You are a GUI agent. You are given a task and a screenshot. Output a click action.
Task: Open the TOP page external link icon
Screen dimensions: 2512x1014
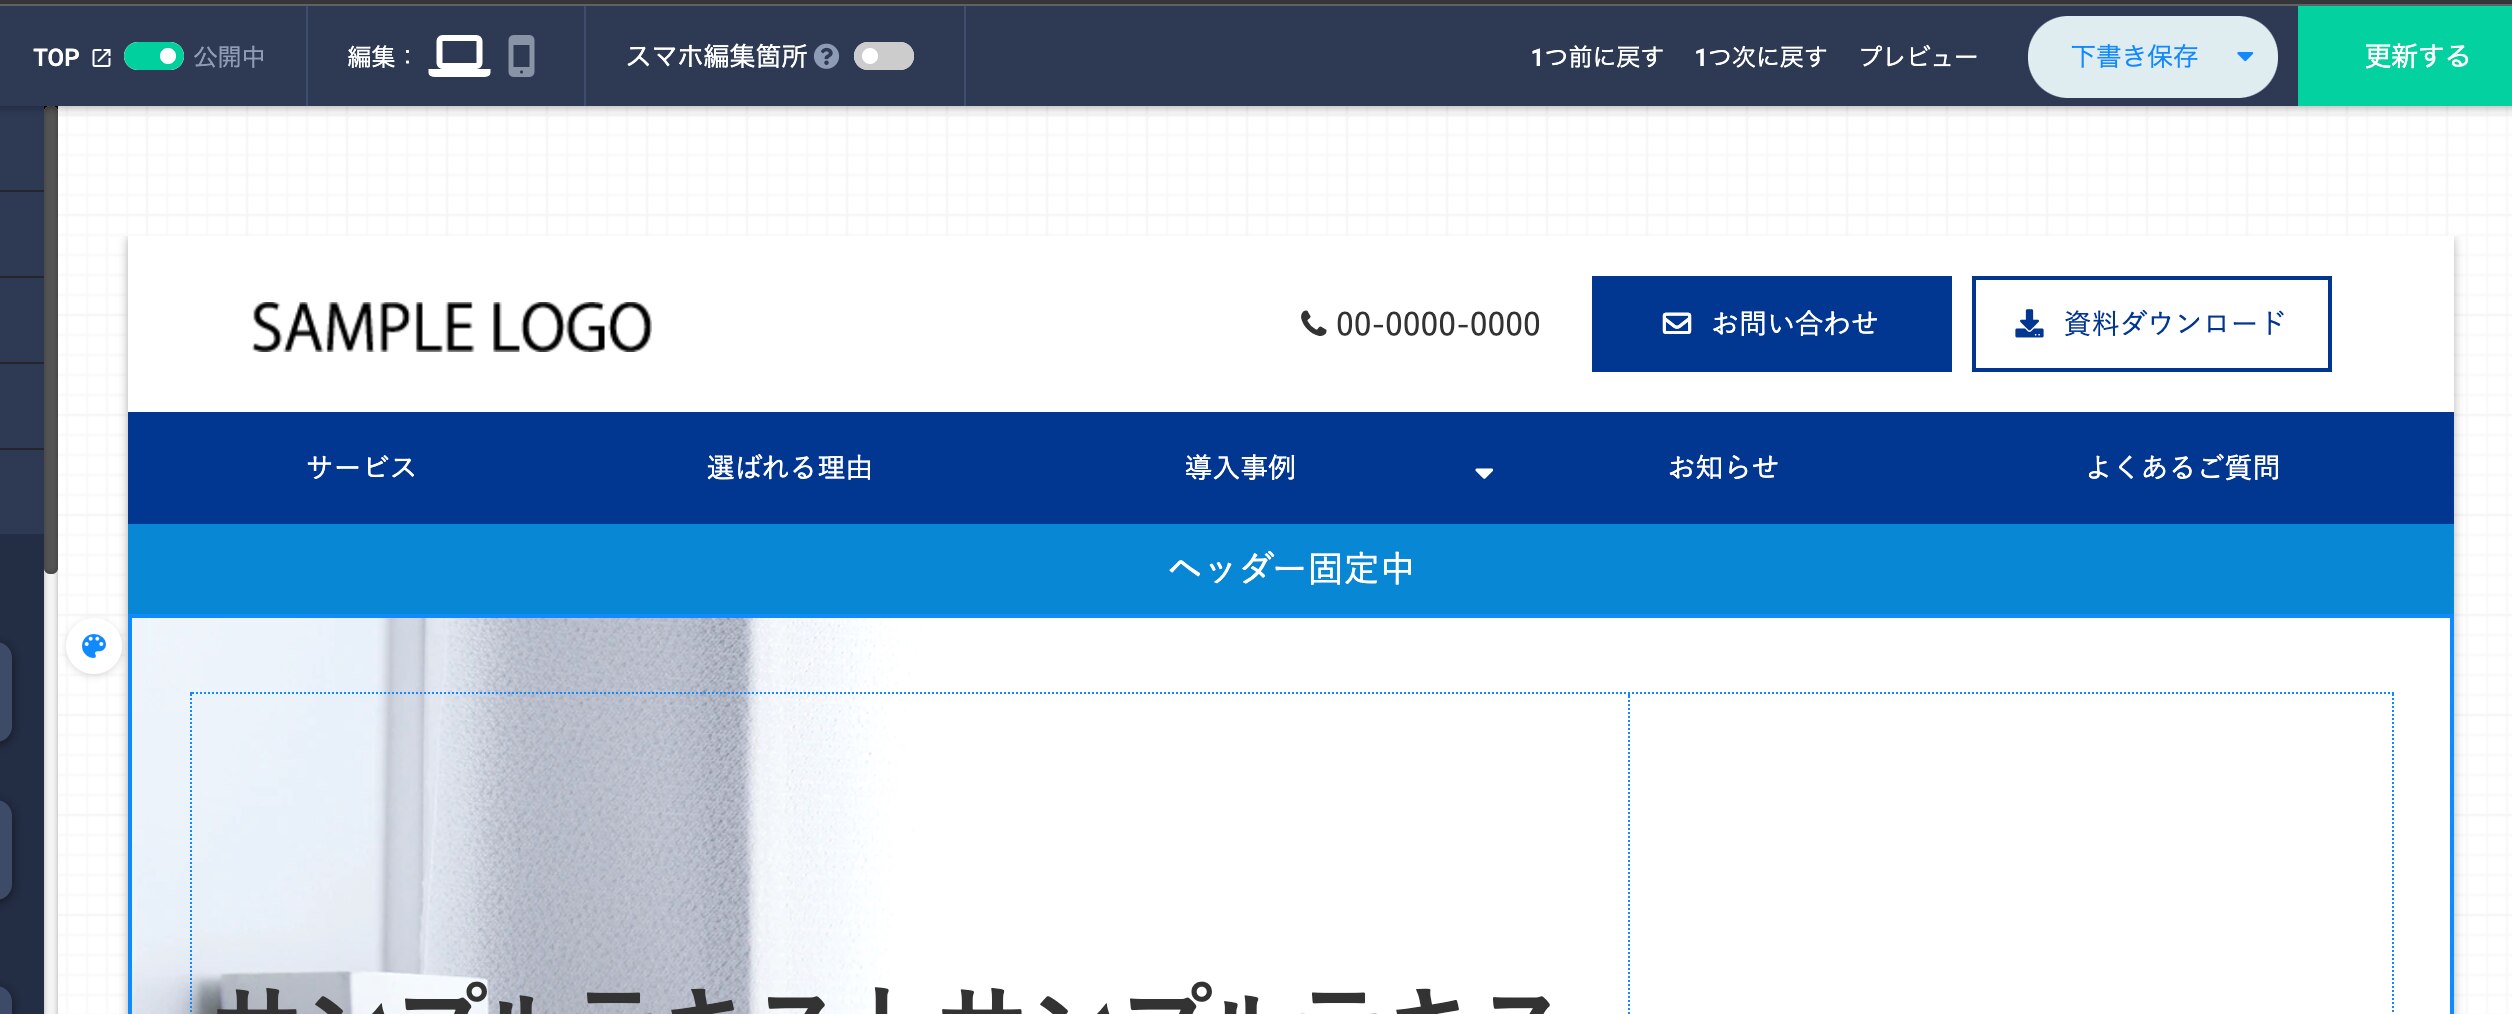click(x=101, y=58)
